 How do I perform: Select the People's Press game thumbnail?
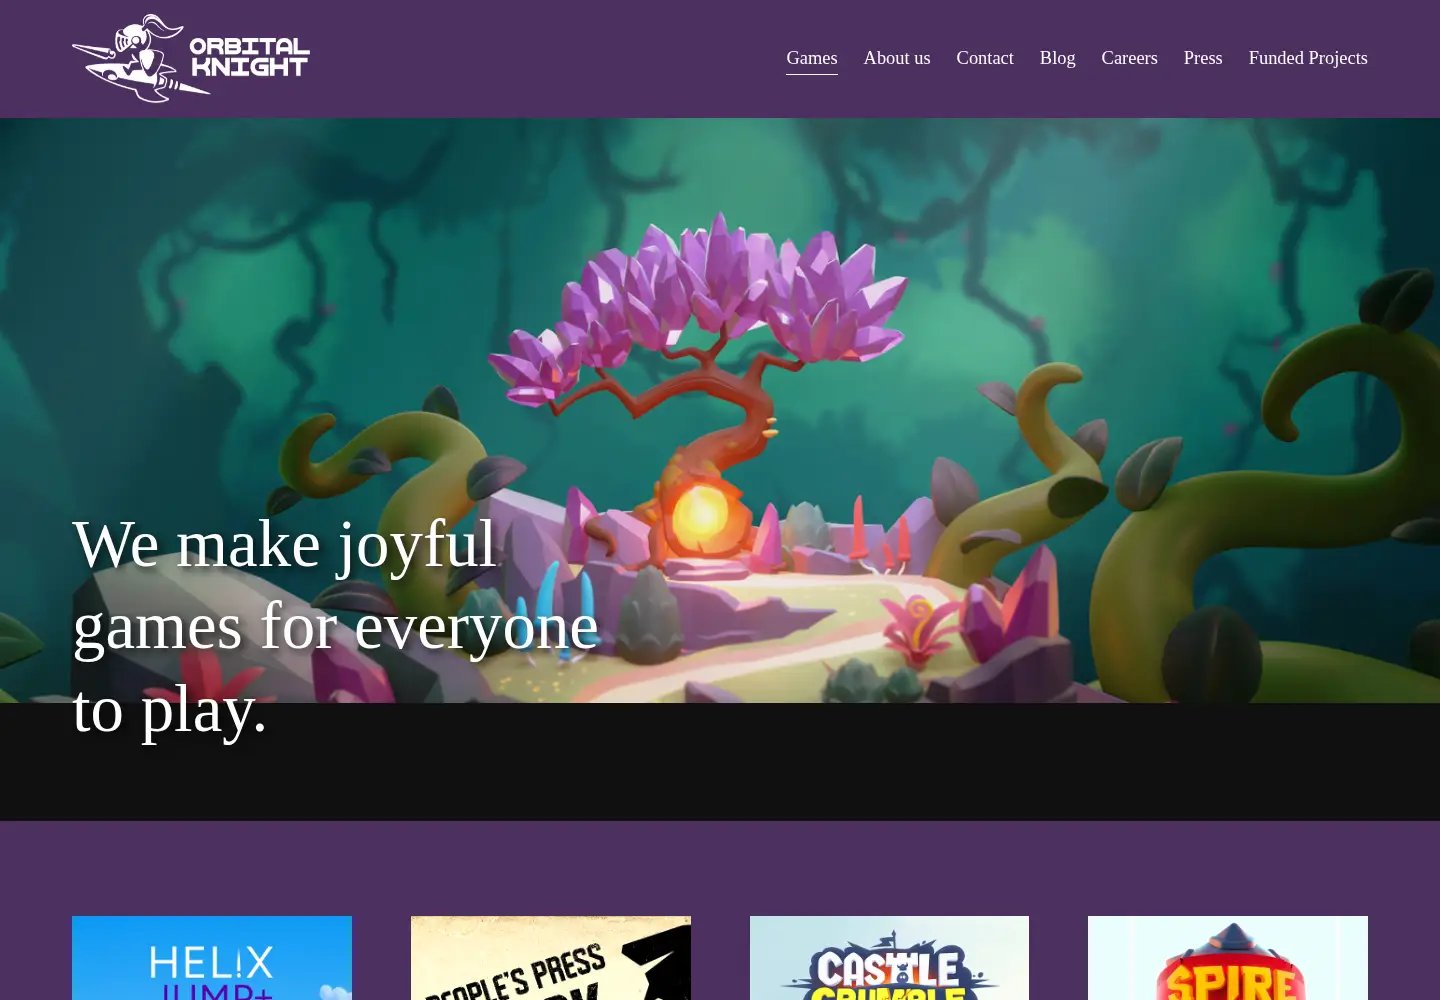point(551,958)
